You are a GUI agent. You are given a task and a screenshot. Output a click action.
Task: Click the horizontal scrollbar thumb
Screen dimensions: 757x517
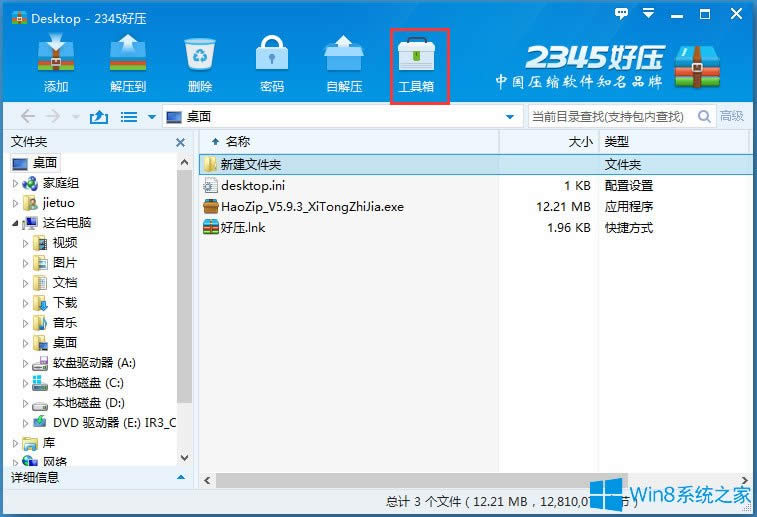click(421, 480)
